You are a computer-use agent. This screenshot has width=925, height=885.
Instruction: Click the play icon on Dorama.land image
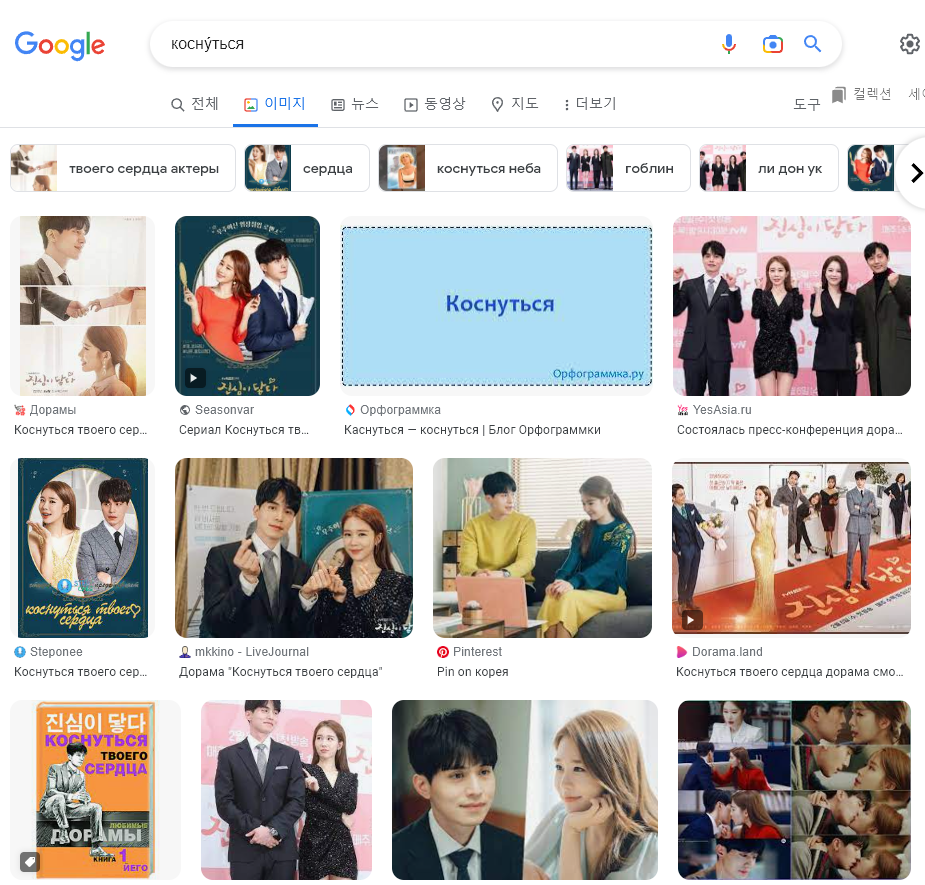pos(691,620)
